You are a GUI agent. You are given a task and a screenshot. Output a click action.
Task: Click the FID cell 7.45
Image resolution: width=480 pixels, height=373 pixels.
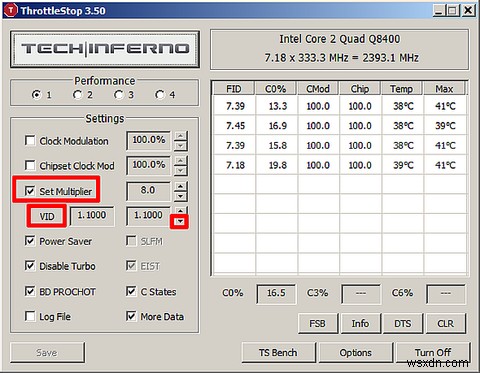[235, 126]
